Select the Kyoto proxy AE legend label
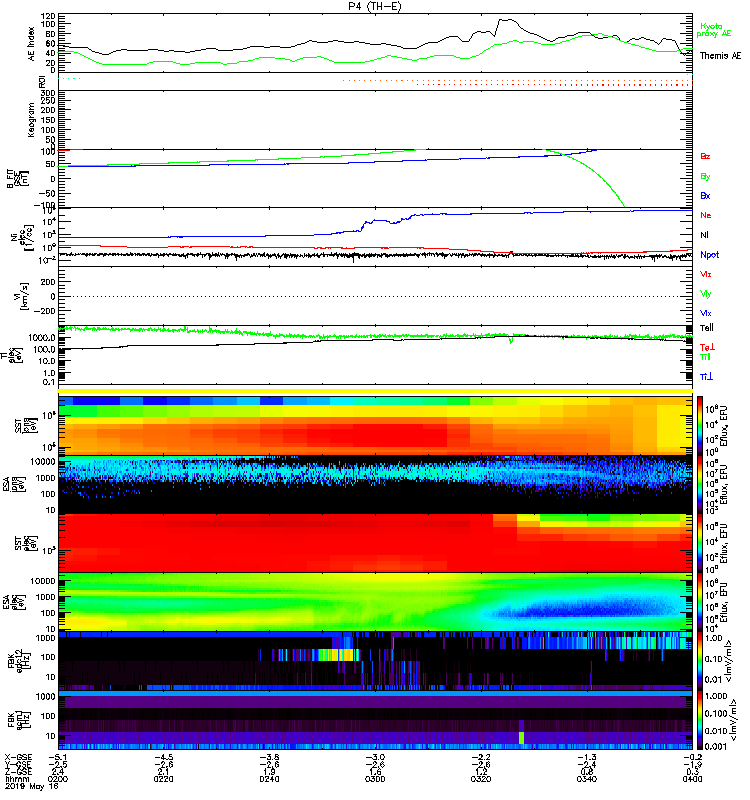The image size is (750, 800). coord(714,30)
